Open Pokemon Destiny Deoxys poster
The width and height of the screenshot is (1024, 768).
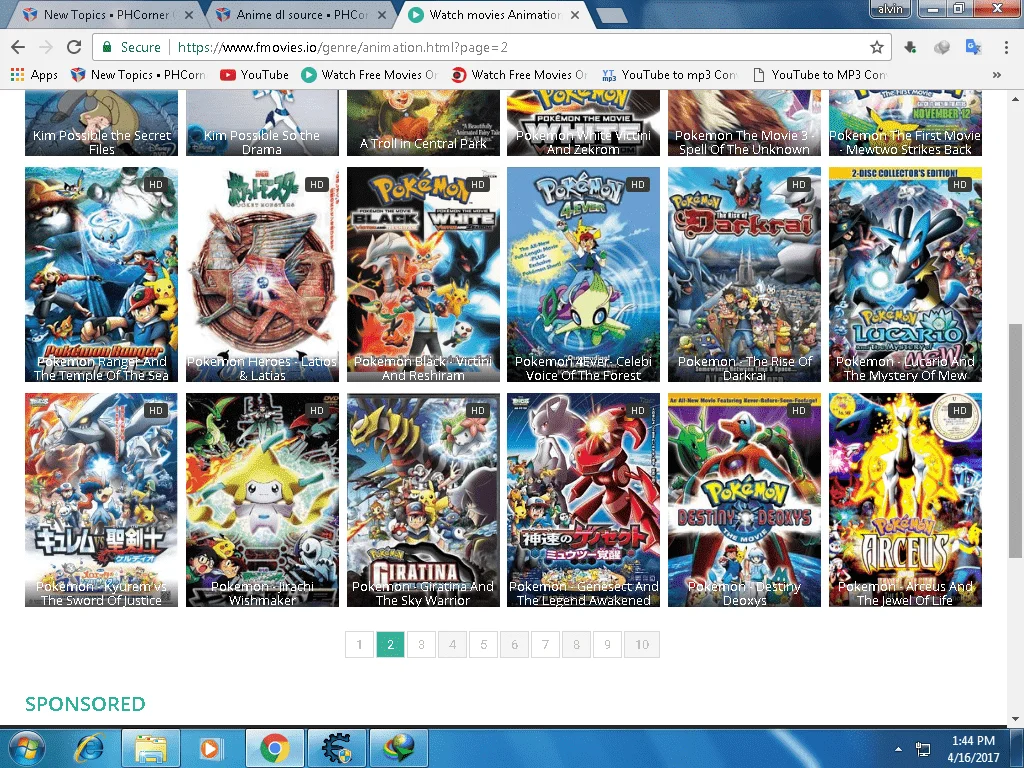pyautogui.click(x=744, y=500)
